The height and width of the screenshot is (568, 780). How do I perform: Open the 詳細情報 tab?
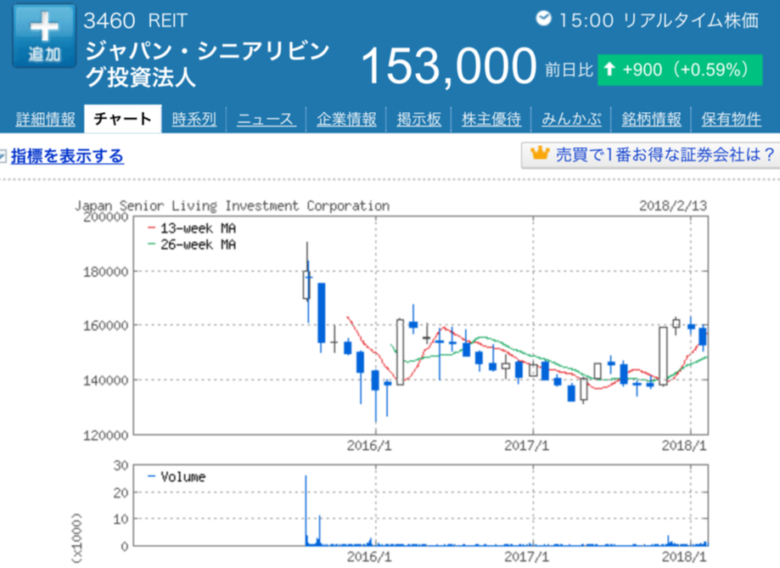(45, 119)
